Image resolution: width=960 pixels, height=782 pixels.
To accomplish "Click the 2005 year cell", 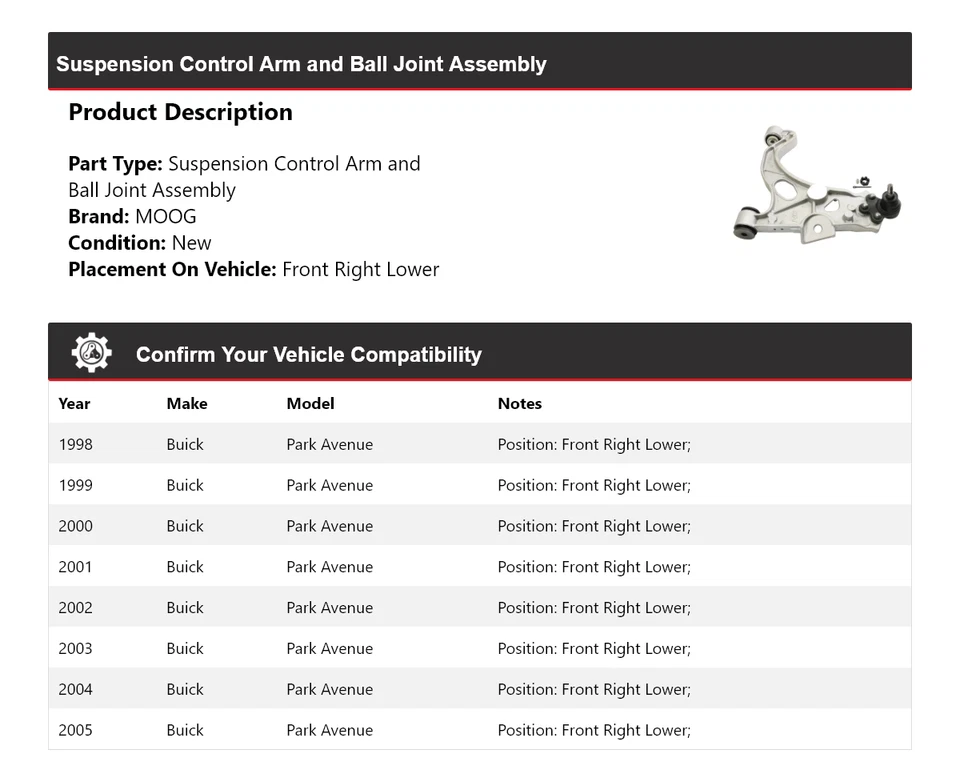I will 75,731.
